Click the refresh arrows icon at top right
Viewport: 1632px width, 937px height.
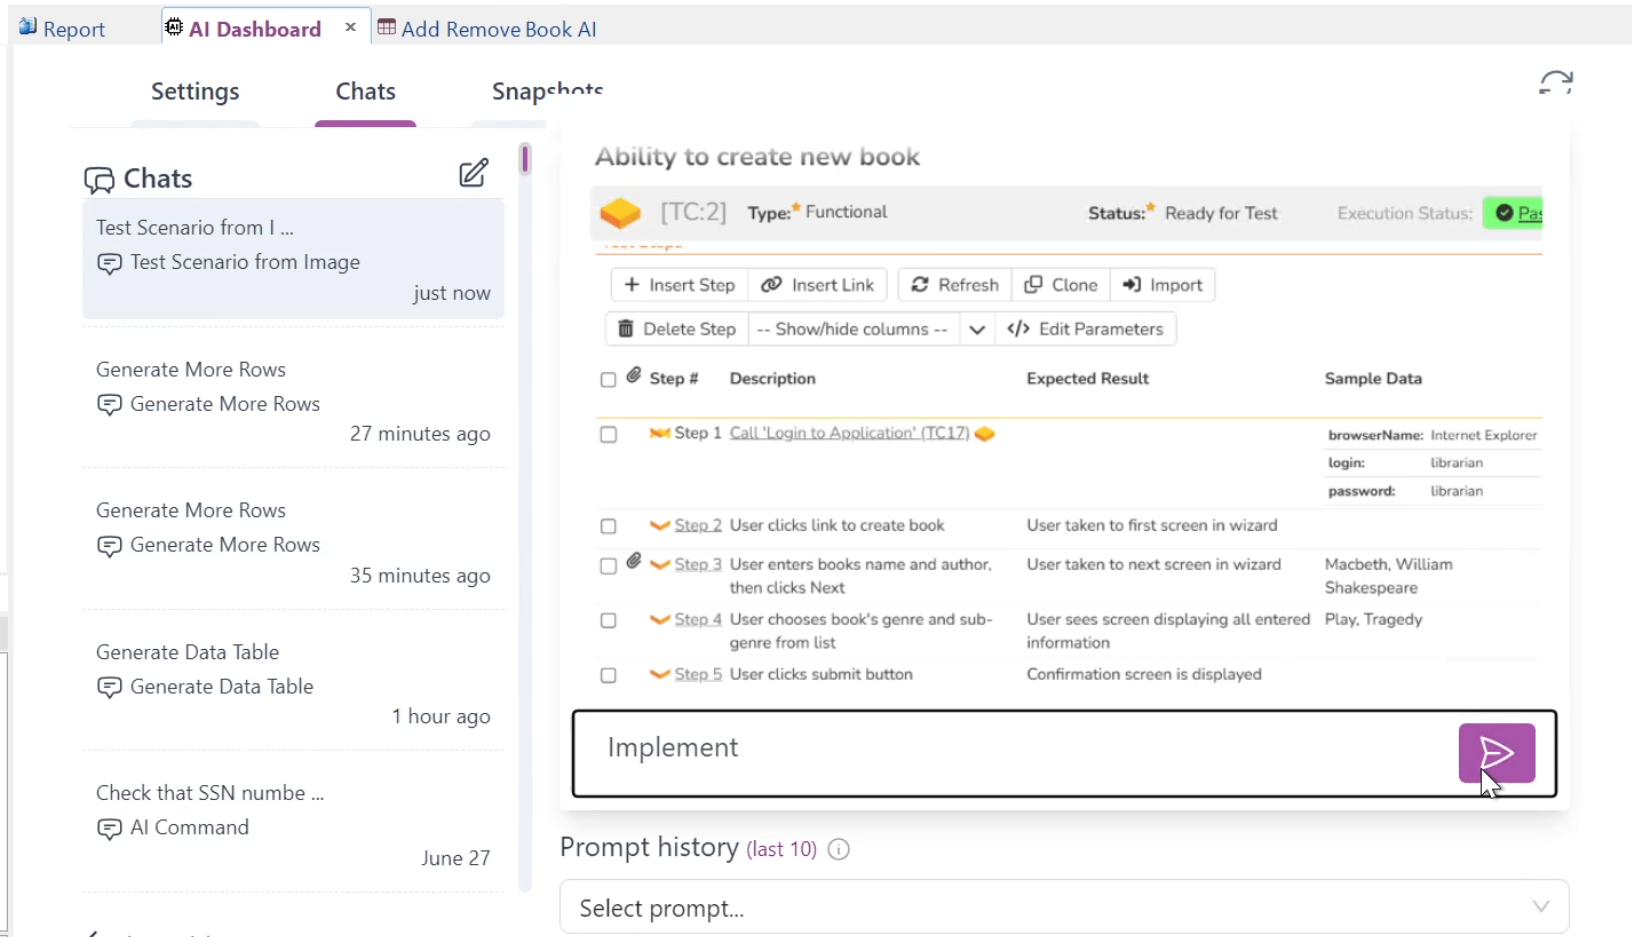tap(1555, 82)
